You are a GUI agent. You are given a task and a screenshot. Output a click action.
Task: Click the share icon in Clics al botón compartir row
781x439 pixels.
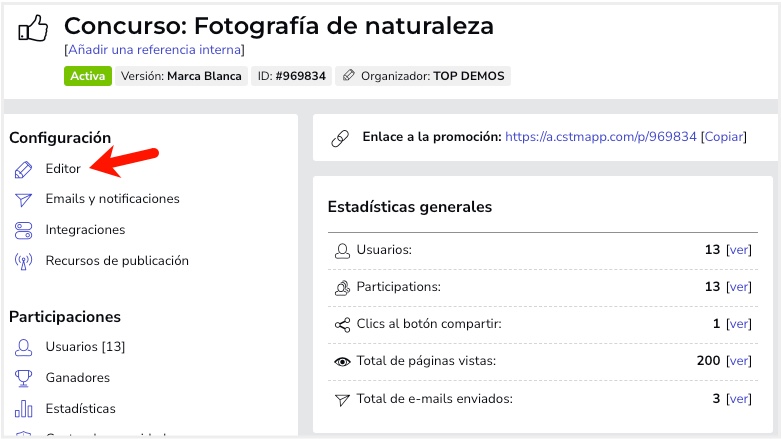point(342,325)
